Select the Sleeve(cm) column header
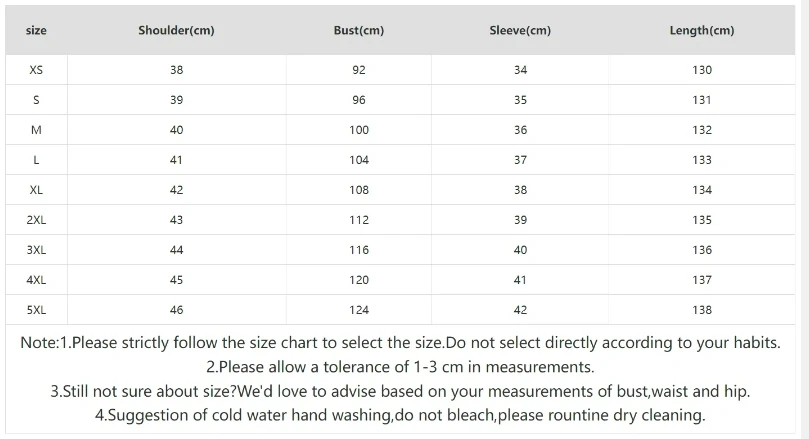This screenshot has width=809, height=439. tap(520, 30)
